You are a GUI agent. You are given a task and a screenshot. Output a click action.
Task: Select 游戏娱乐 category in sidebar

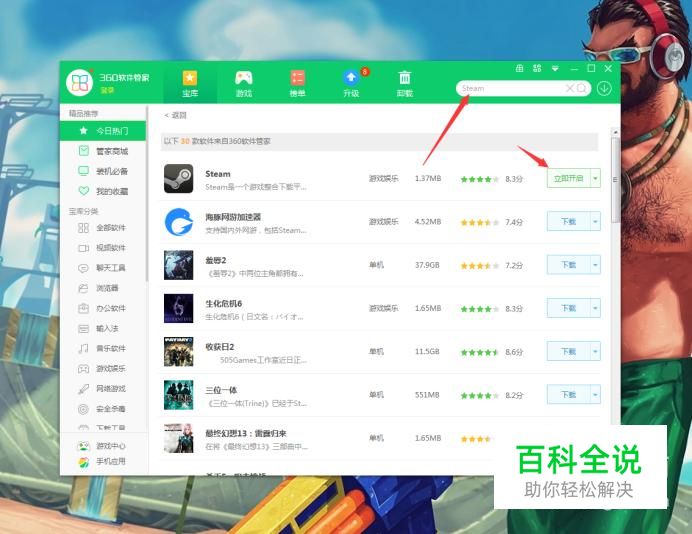(103, 369)
